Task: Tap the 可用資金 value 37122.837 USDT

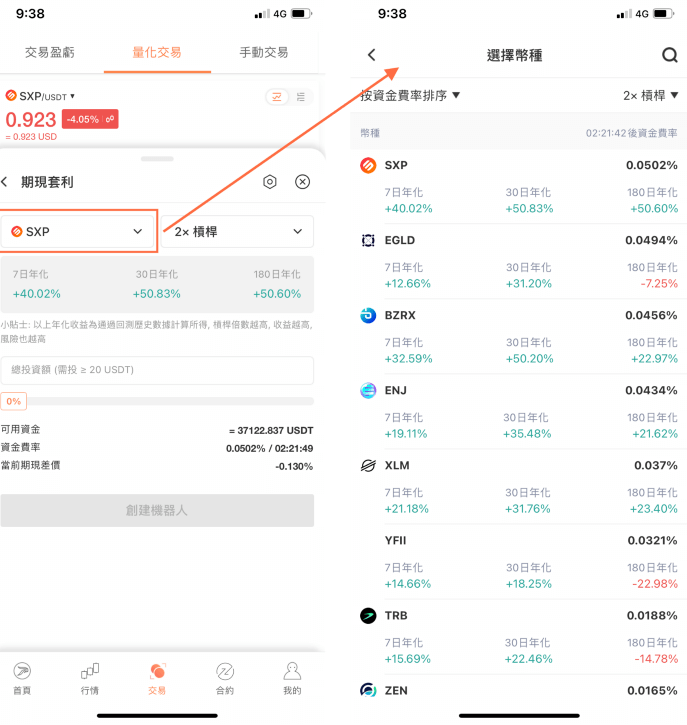Action: point(271,430)
